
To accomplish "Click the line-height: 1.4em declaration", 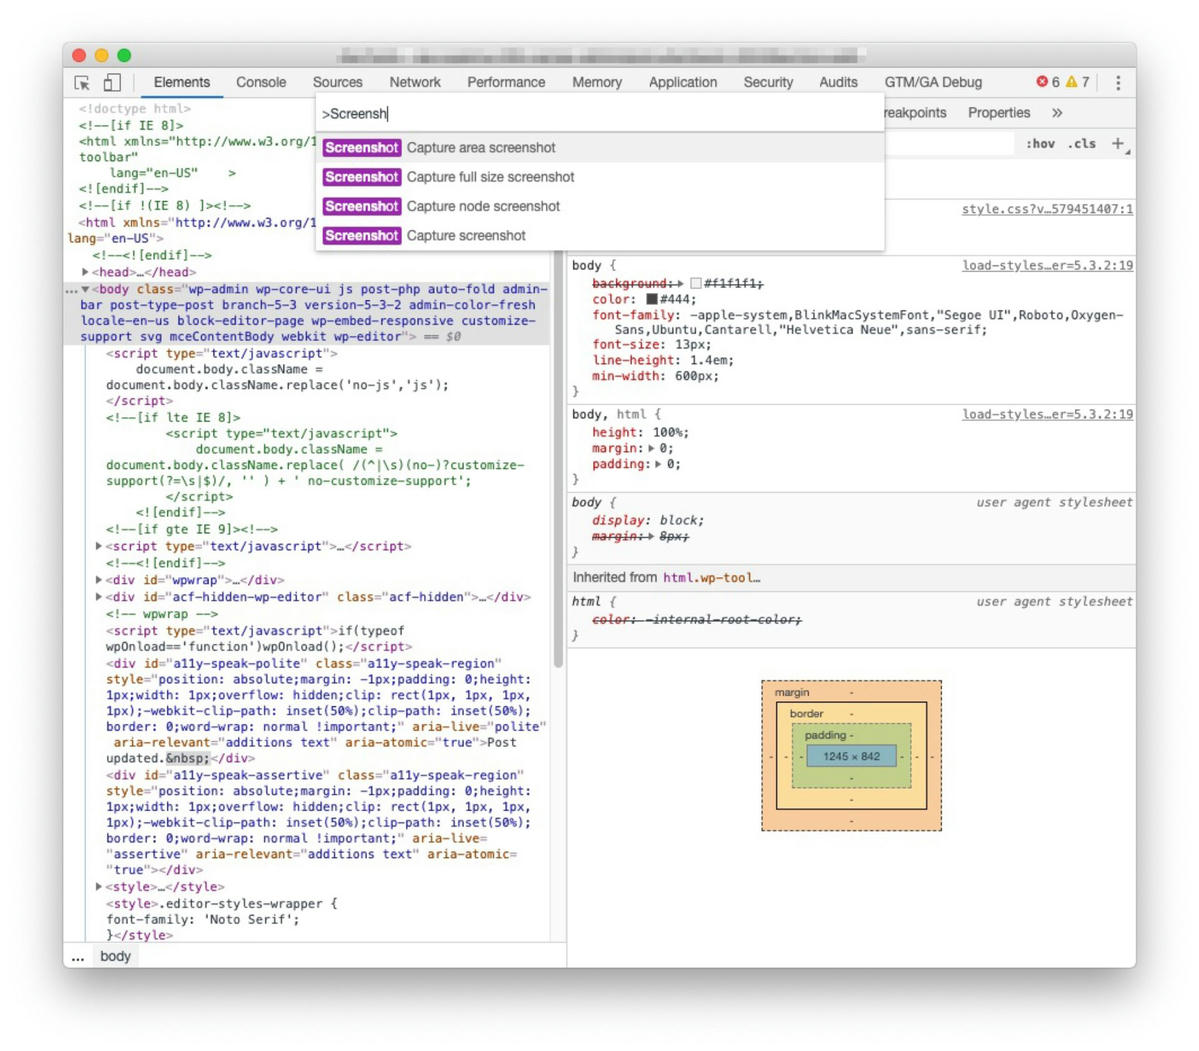I will [x=662, y=360].
